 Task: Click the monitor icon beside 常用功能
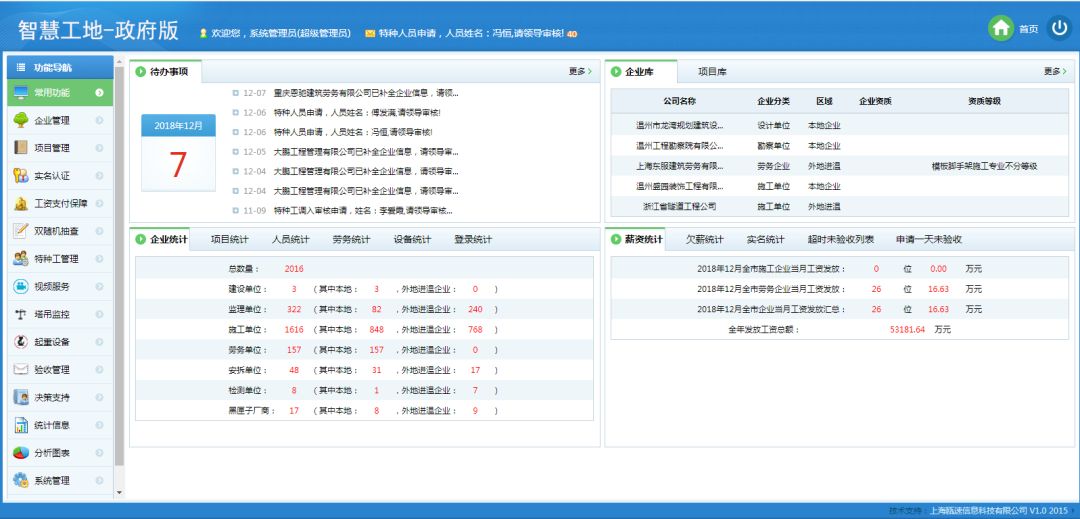pyautogui.click(x=21, y=92)
